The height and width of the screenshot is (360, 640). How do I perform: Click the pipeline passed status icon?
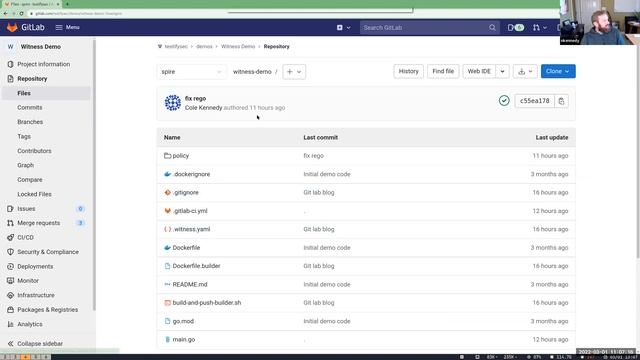(504, 100)
